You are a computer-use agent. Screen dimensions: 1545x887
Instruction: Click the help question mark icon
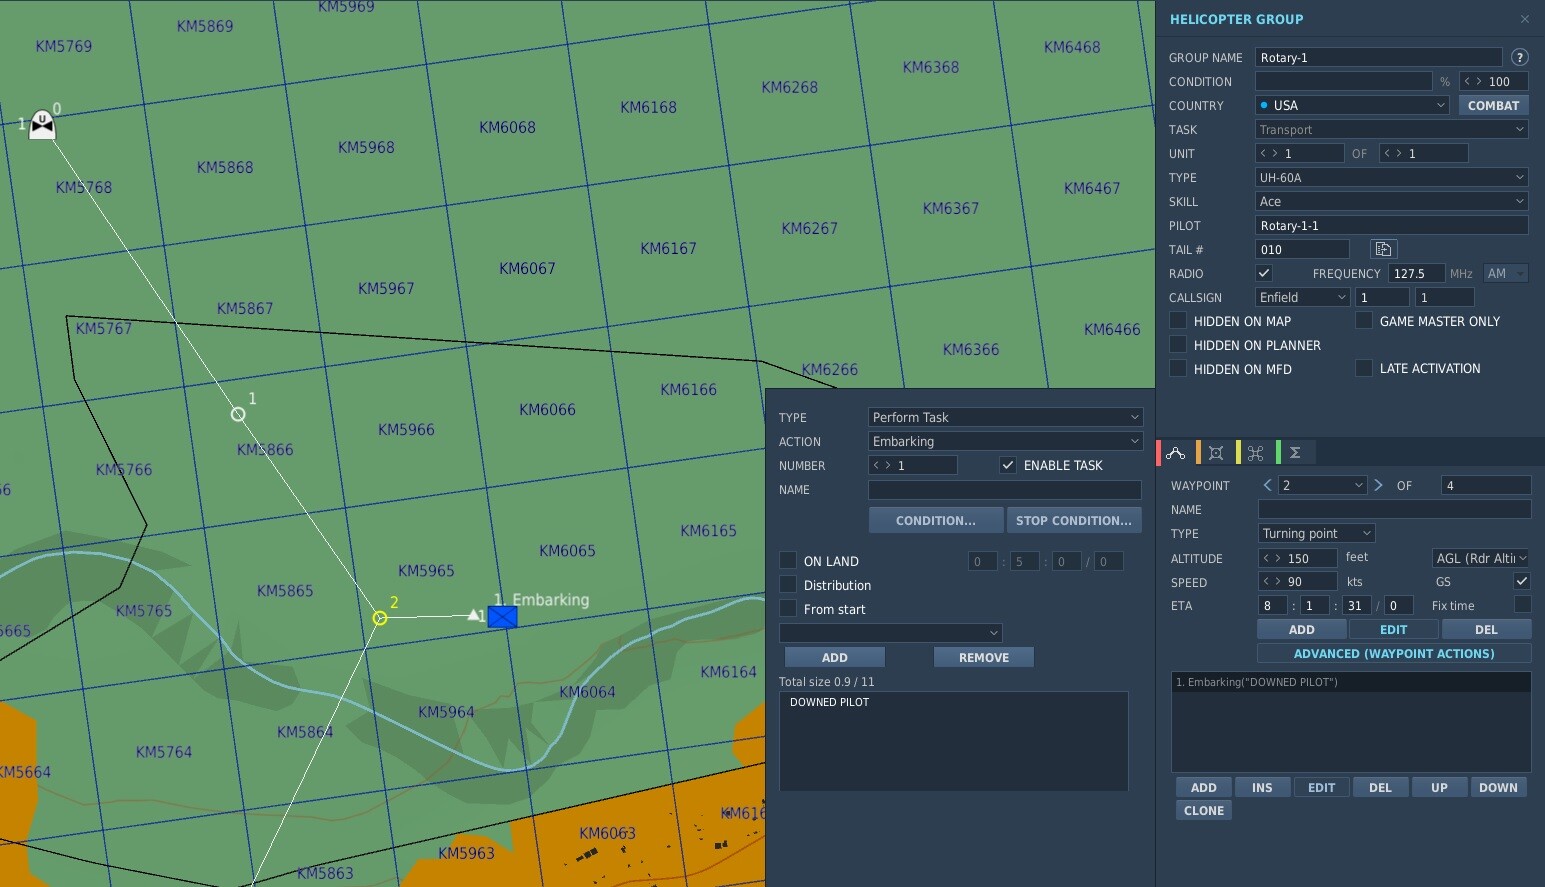[1520, 57]
